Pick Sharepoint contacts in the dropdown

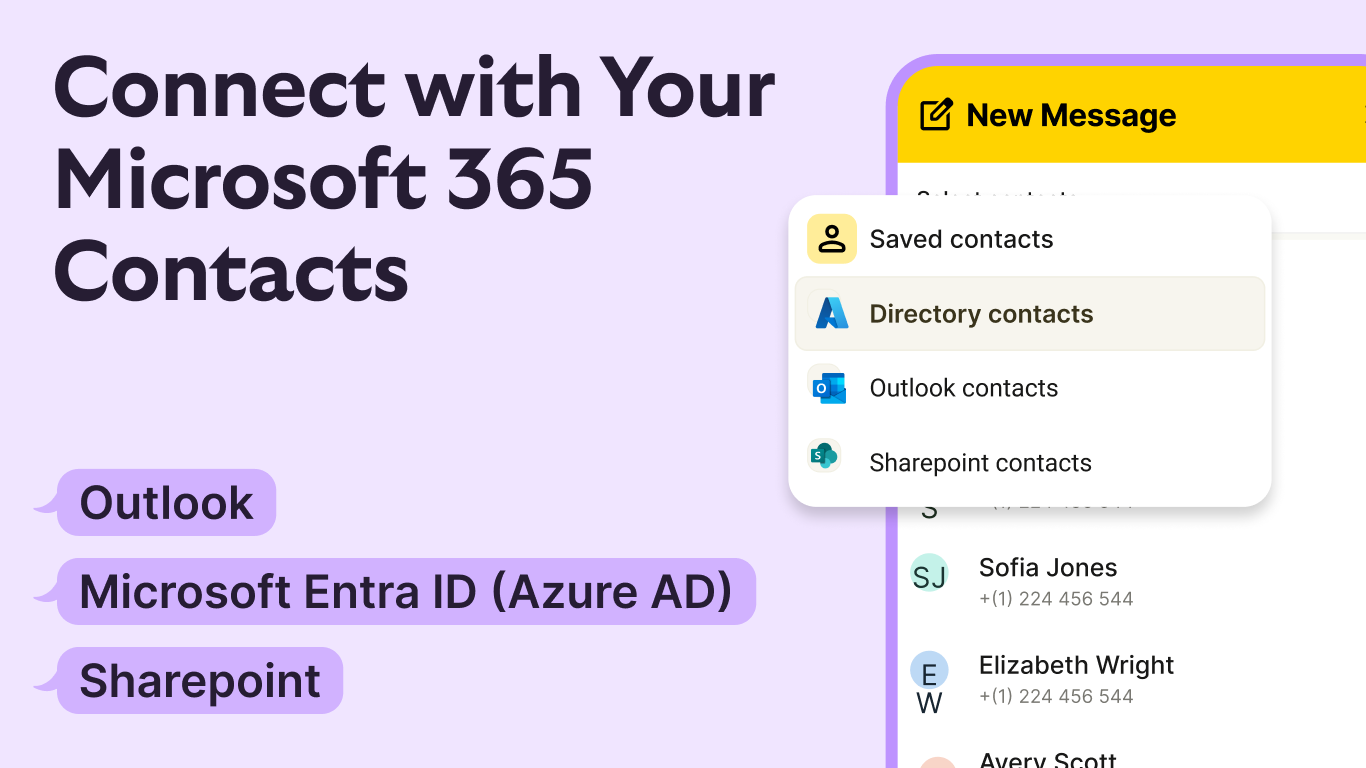click(x=980, y=463)
